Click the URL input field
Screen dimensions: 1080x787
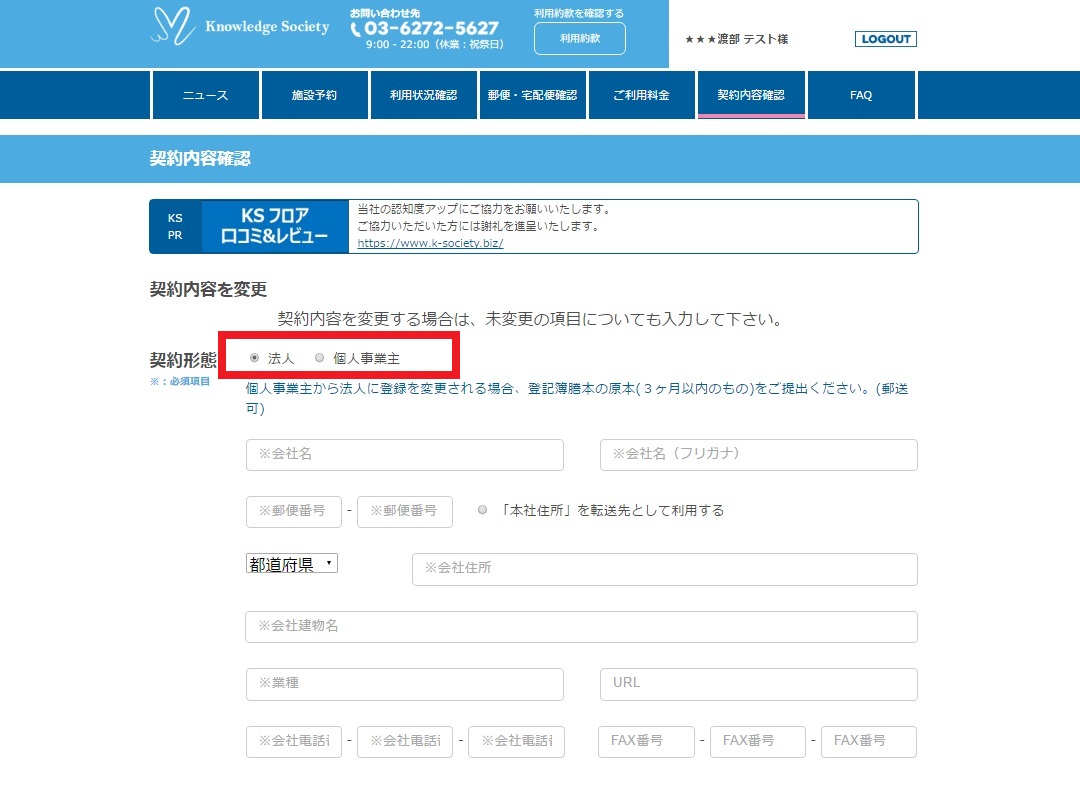(758, 684)
